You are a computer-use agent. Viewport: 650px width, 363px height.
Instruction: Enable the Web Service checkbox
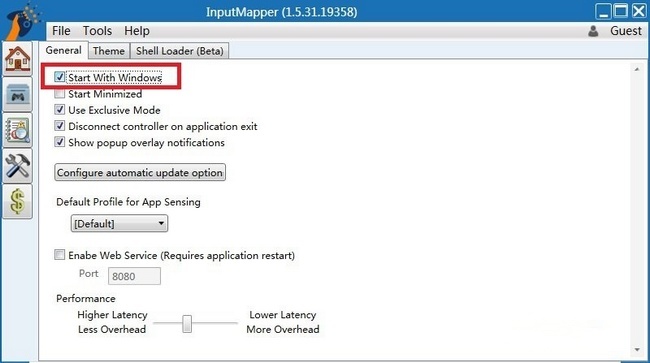tap(60, 254)
